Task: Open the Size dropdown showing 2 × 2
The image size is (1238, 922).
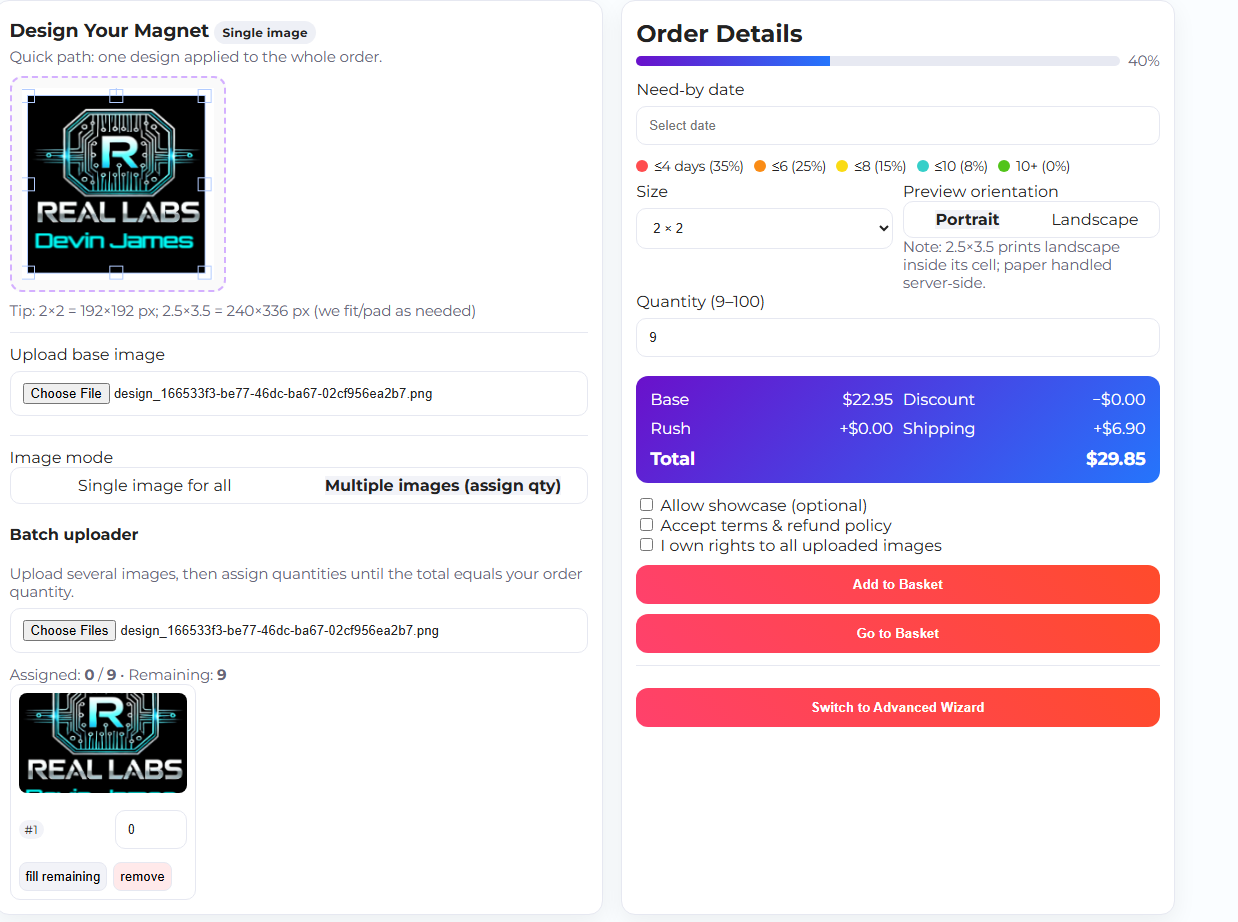Action: tap(764, 228)
